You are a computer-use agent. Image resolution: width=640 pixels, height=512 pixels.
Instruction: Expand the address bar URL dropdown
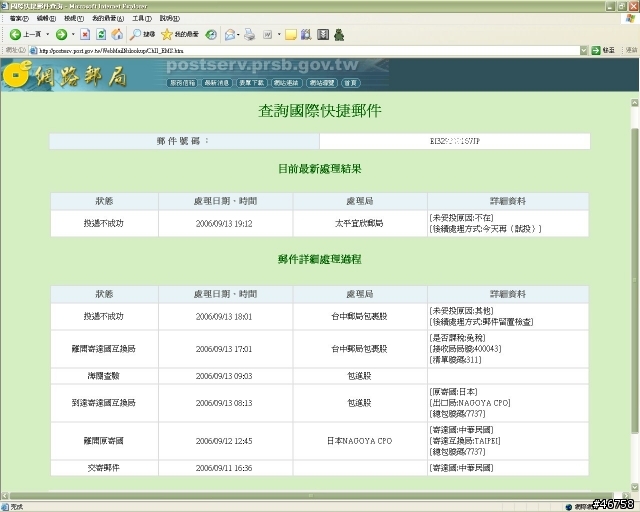click(584, 50)
